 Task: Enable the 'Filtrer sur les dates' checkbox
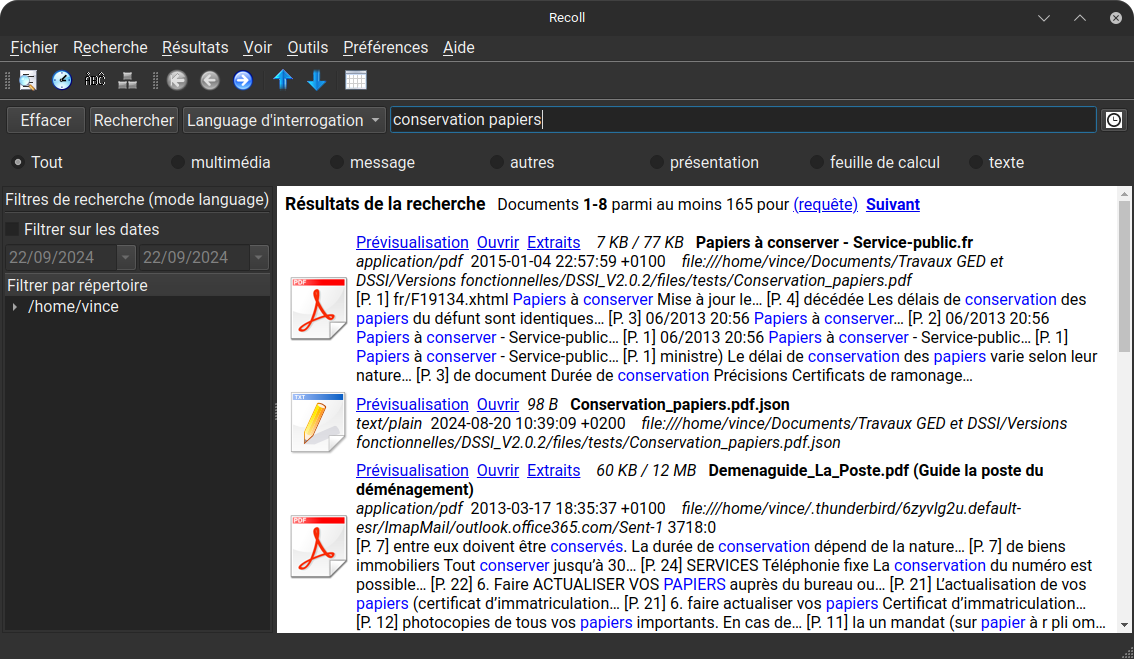[x=13, y=229]
